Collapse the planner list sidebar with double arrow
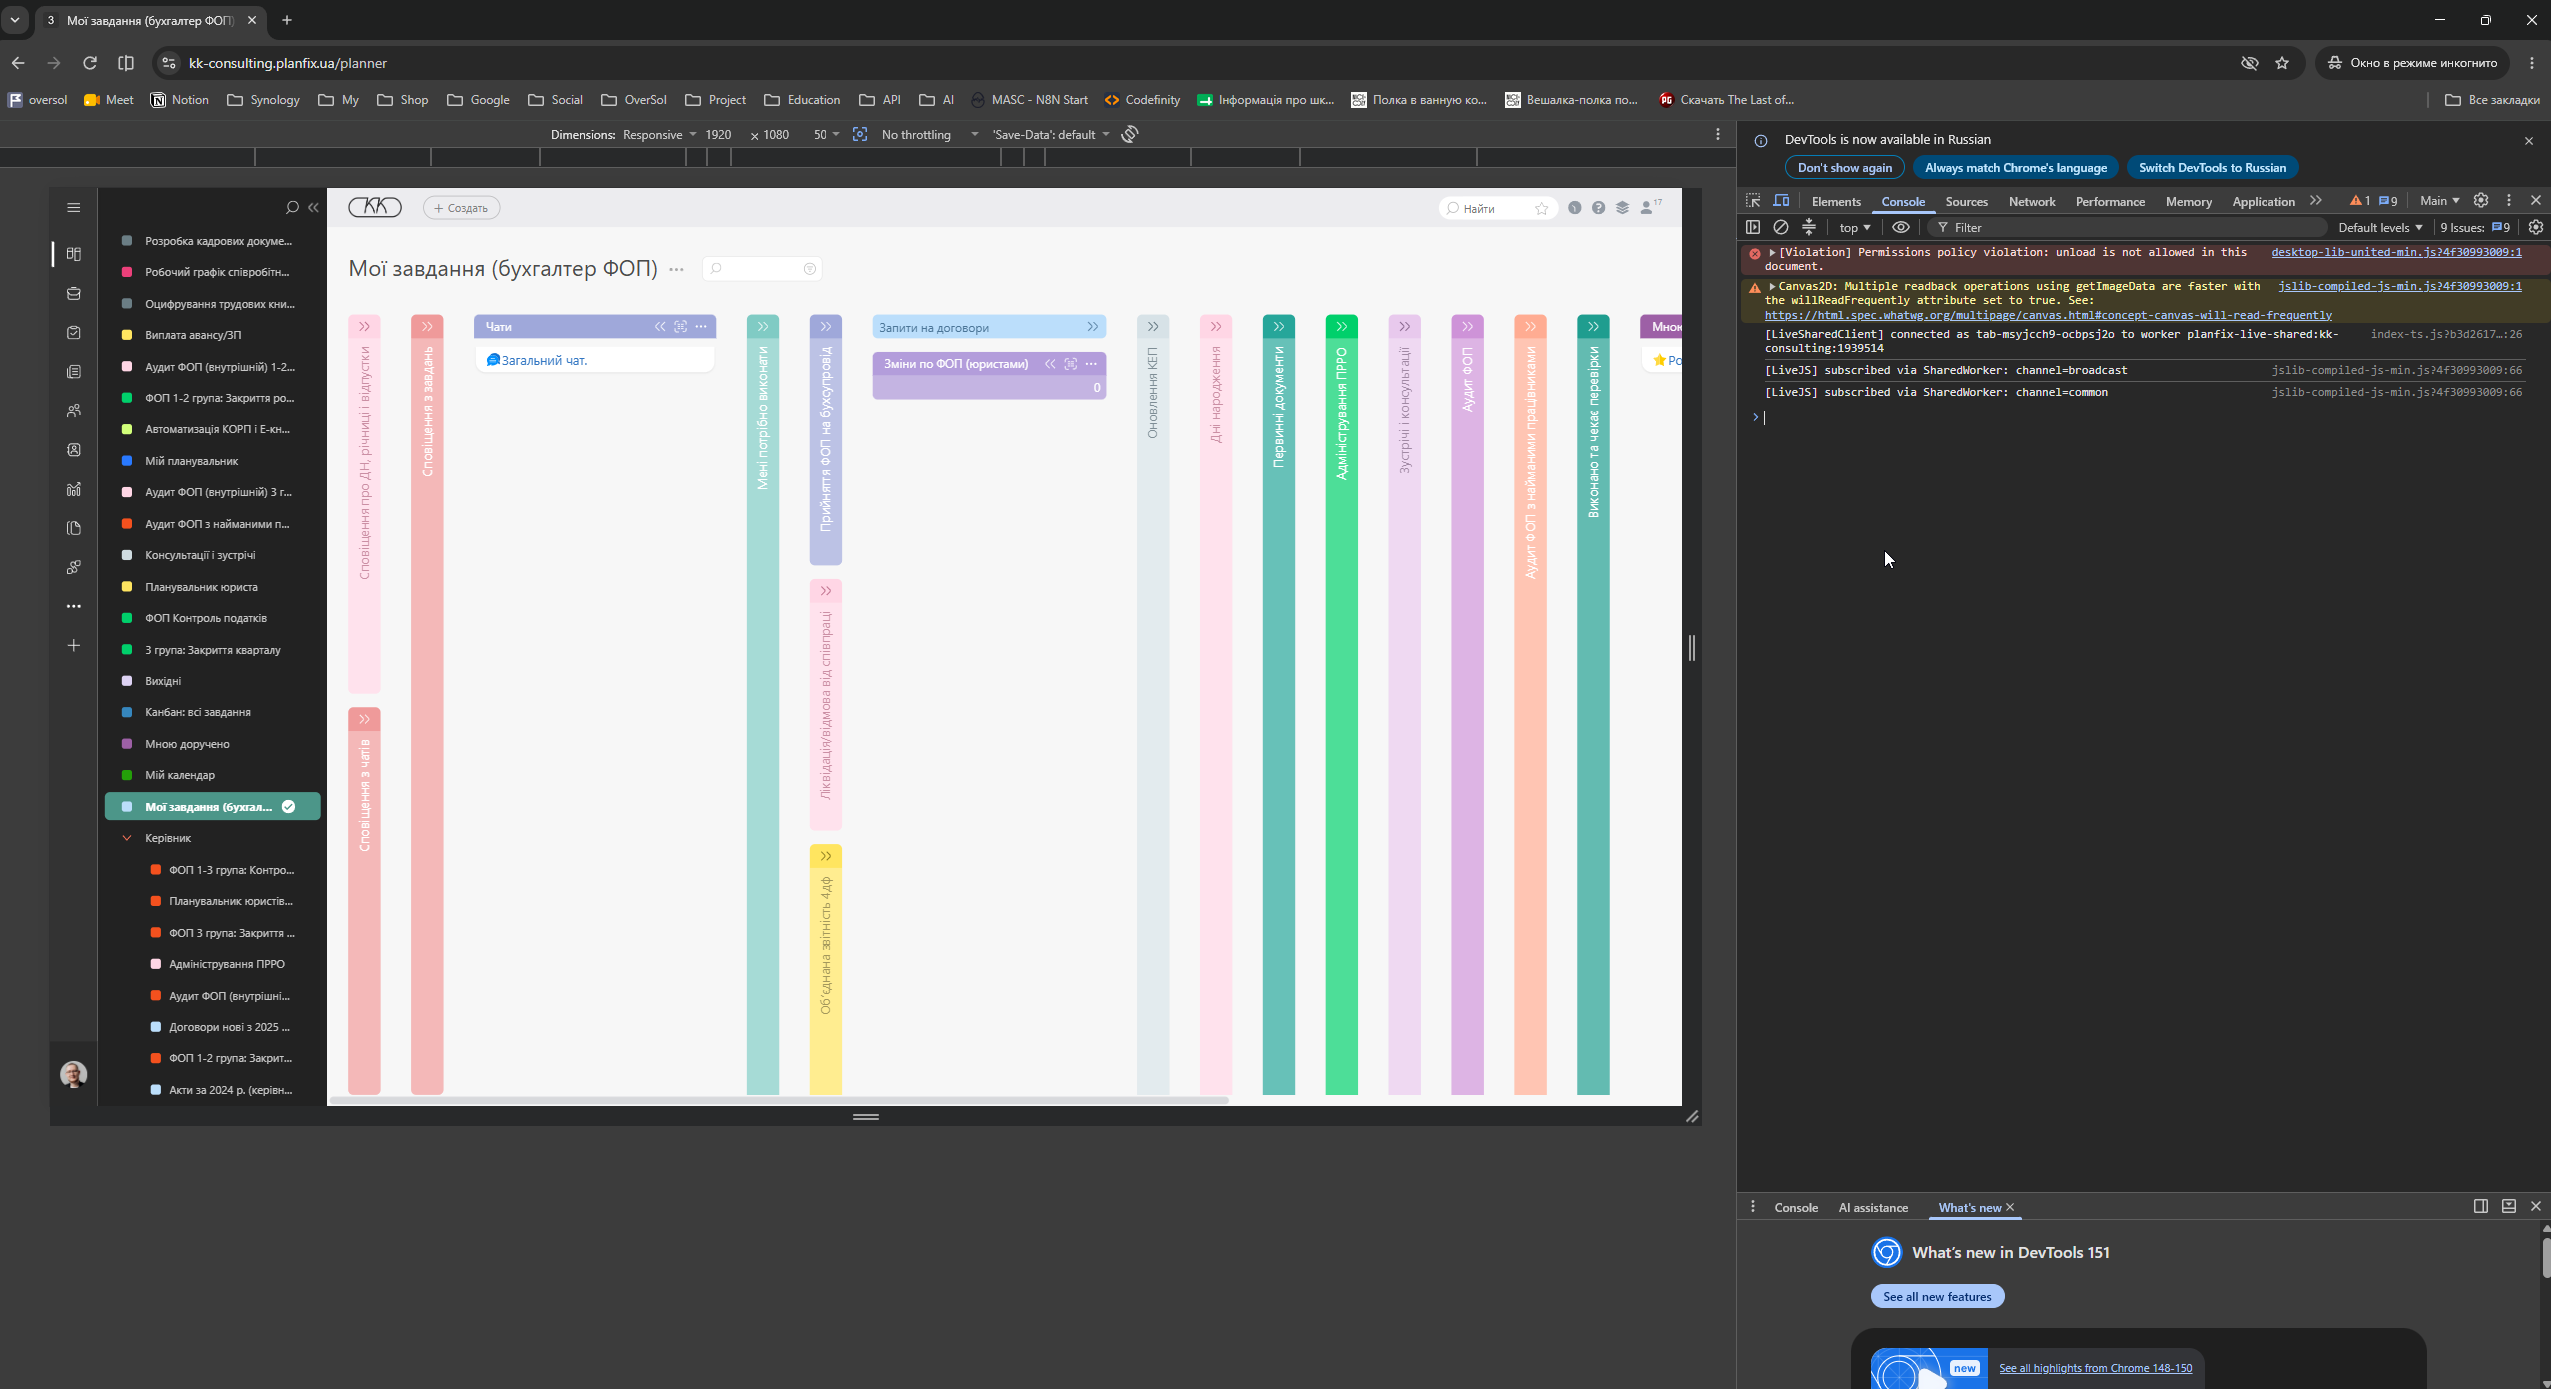The height and width of the screenshot is (1389, 2551). coord(313,207)
